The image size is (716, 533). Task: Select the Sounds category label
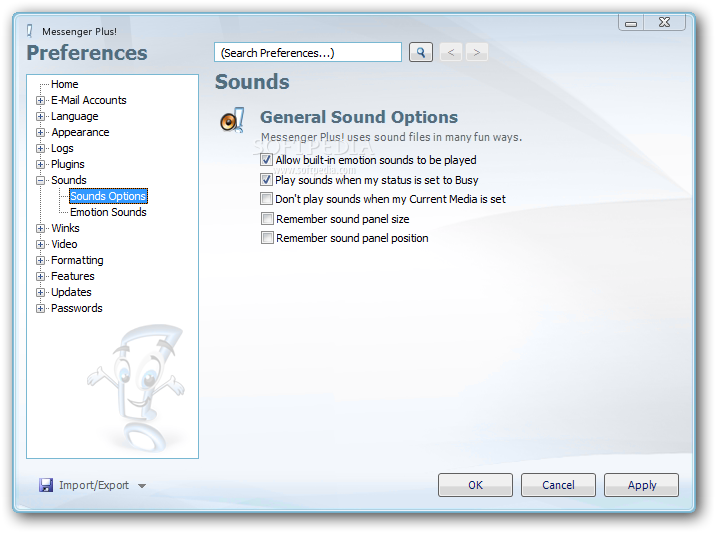[x=68, y=180]
